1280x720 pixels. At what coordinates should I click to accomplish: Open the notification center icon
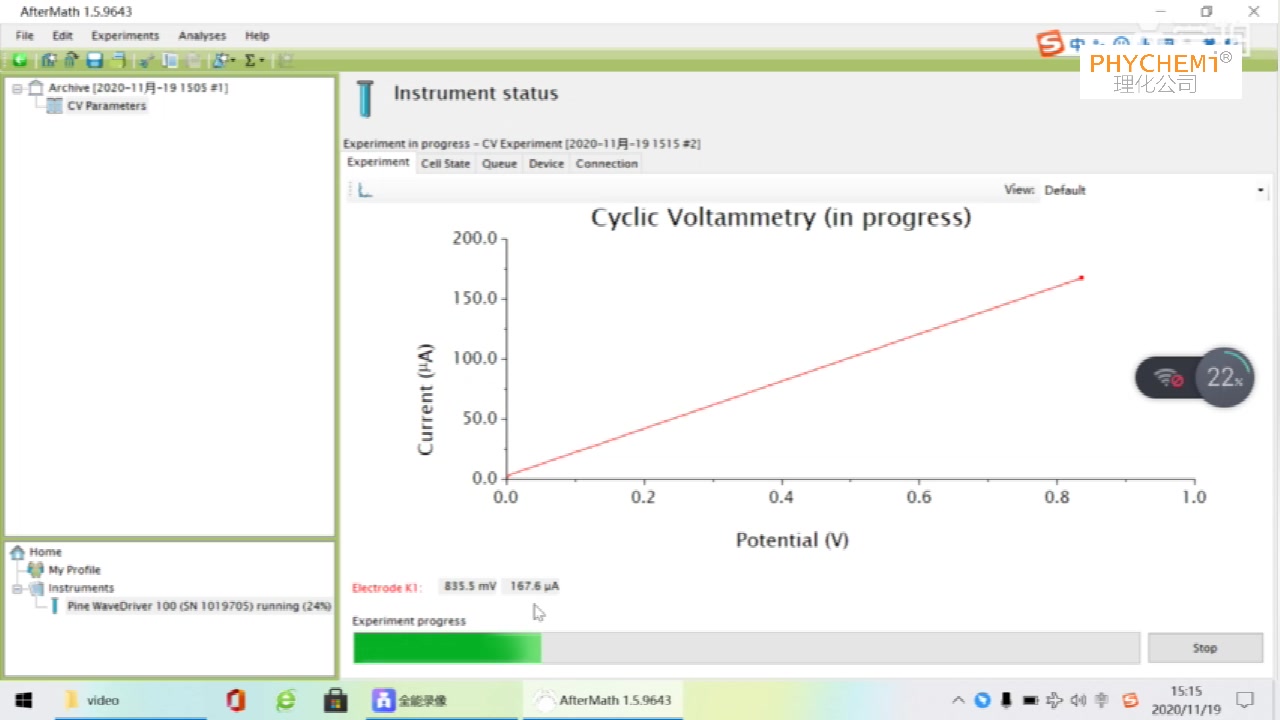pos(1245,700)
